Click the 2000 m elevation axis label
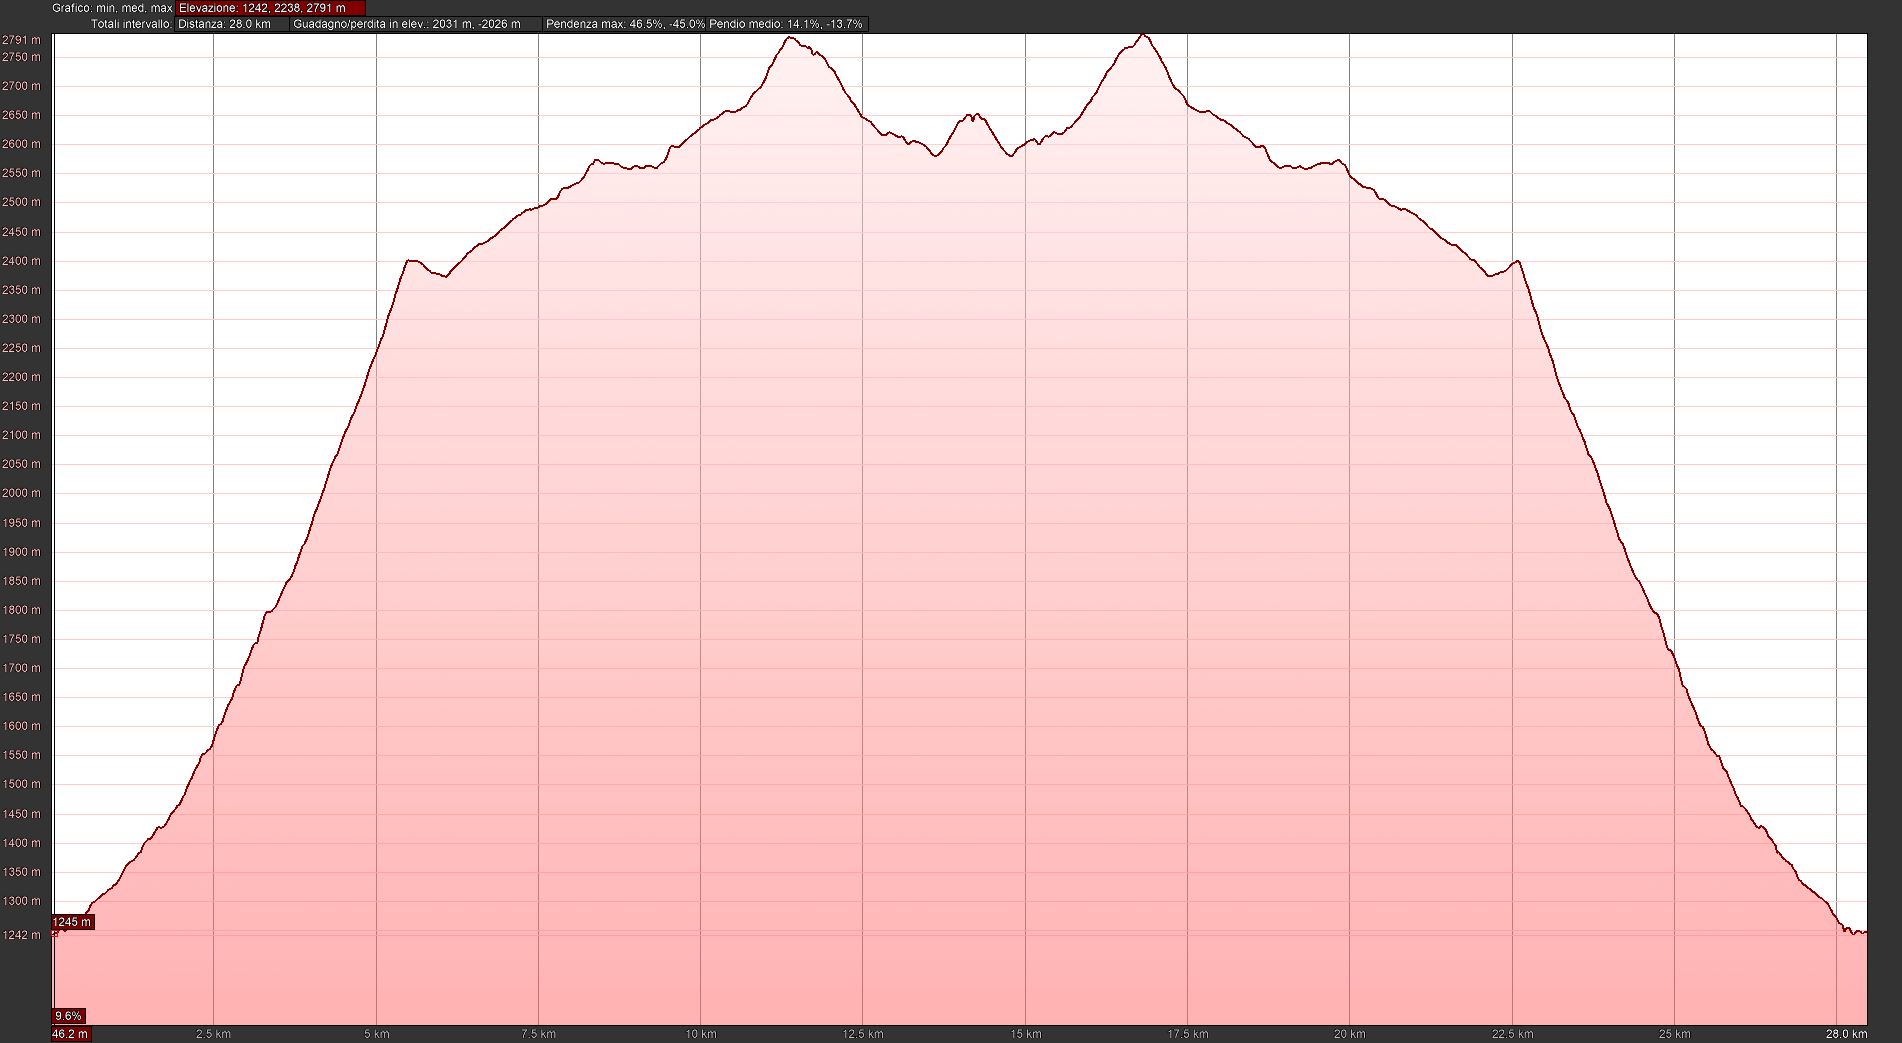Image resolution: width=1902 pixels, height=1043 pixels. click(21, 493)
